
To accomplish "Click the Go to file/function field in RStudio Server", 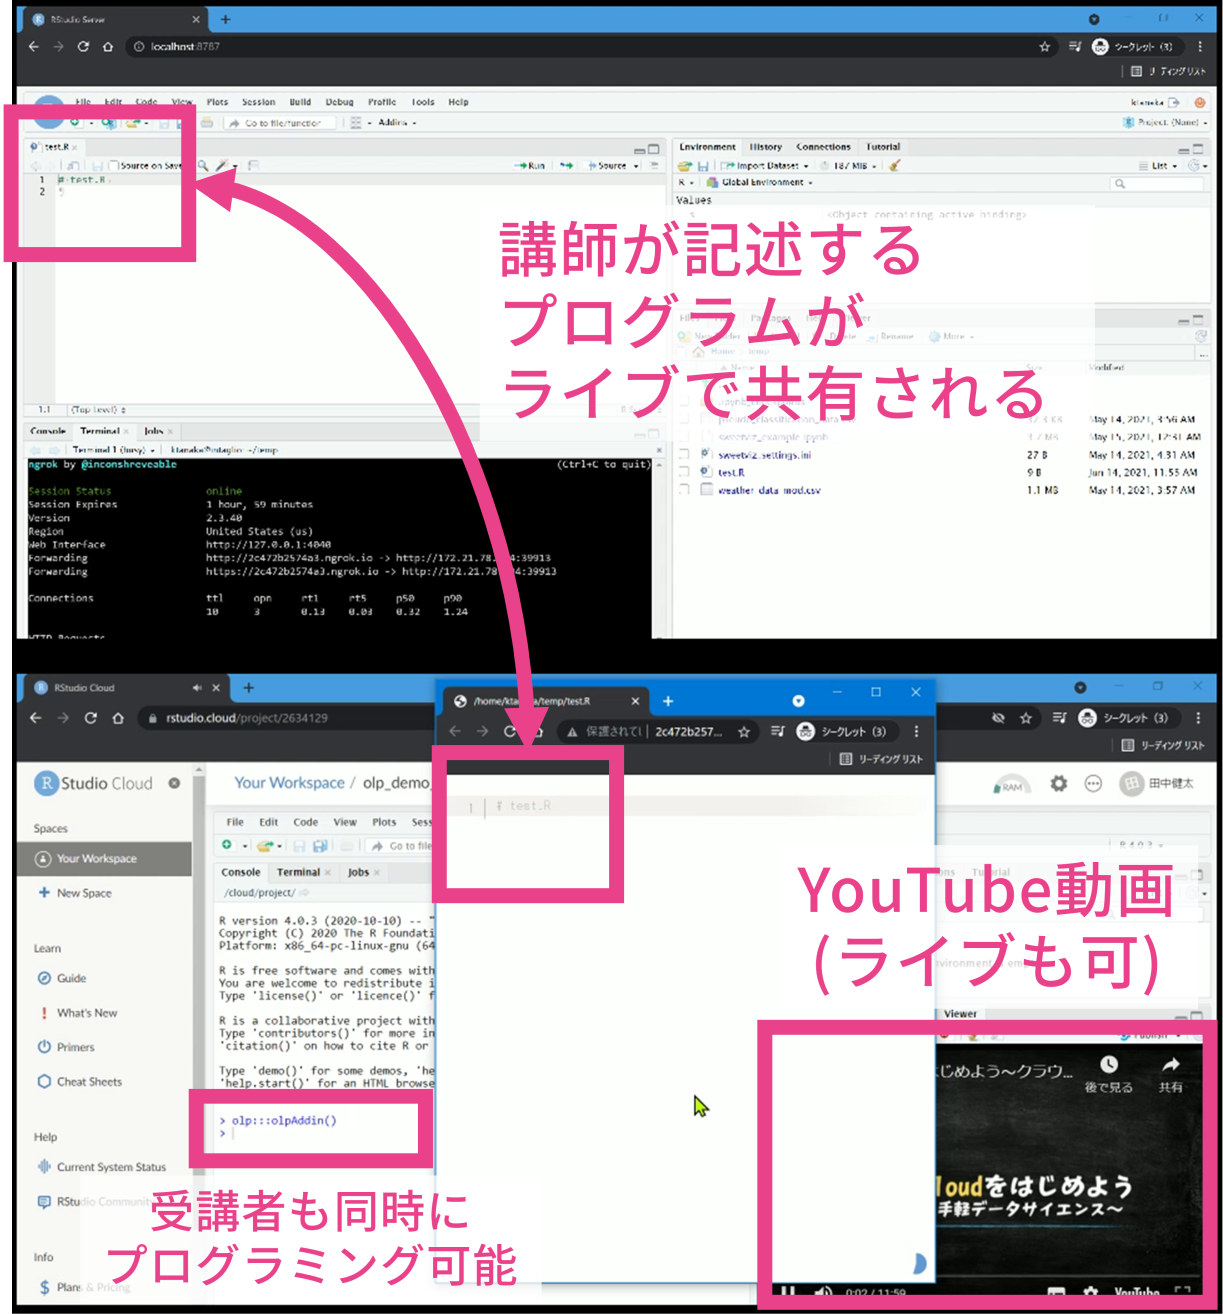I will point(280,123).
